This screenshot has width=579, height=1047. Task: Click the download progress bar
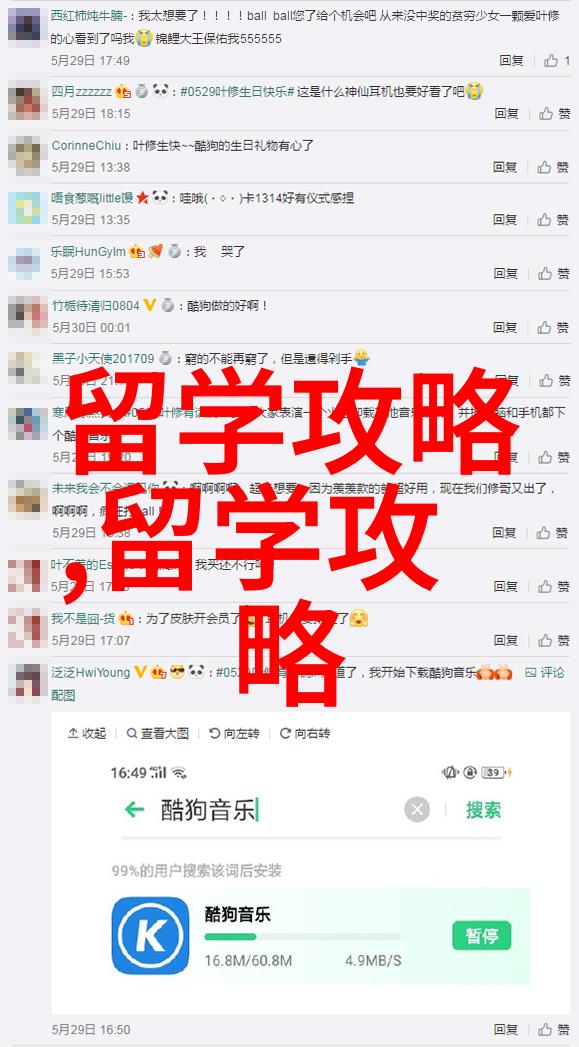tap(303, 937)
